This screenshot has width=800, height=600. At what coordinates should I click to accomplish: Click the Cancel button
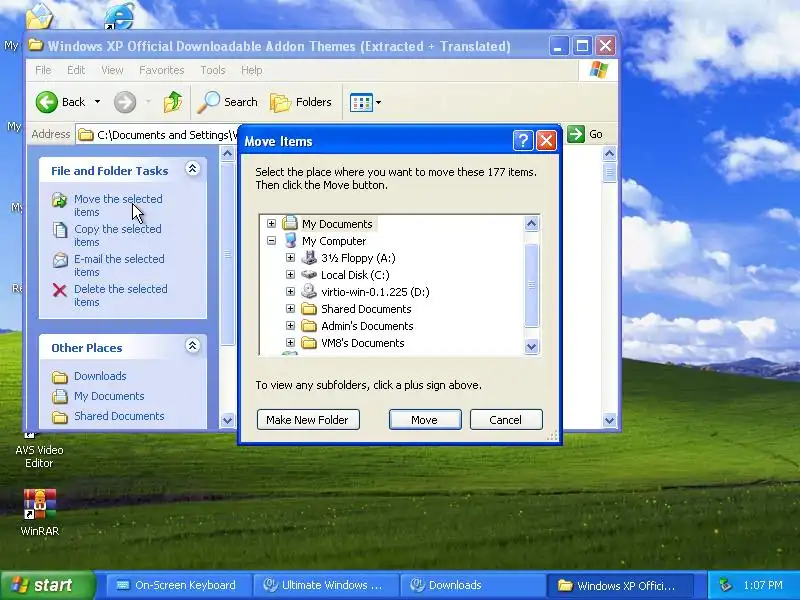pos(506,419)
